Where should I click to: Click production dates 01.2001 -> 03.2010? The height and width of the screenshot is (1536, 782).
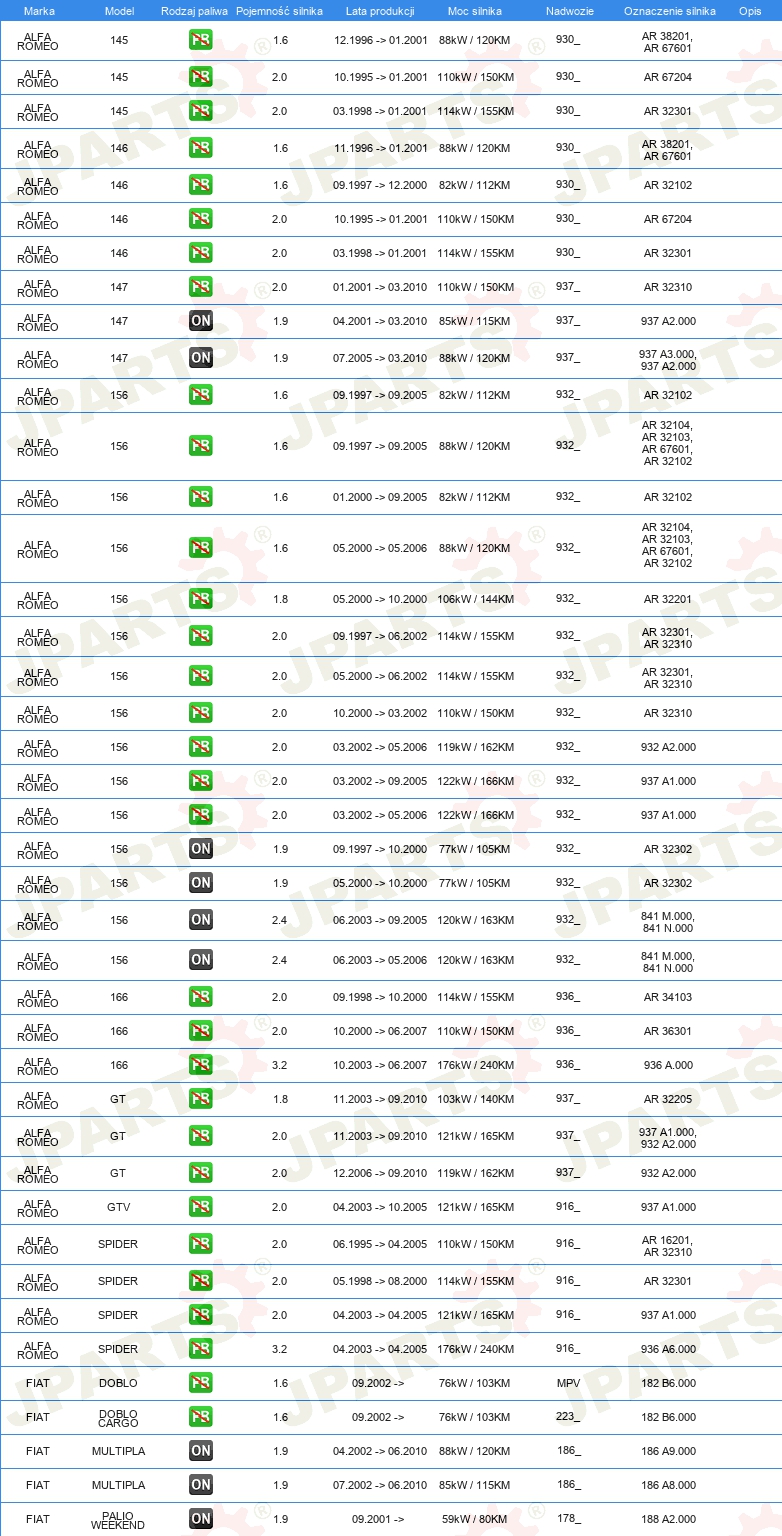(380, 287)
